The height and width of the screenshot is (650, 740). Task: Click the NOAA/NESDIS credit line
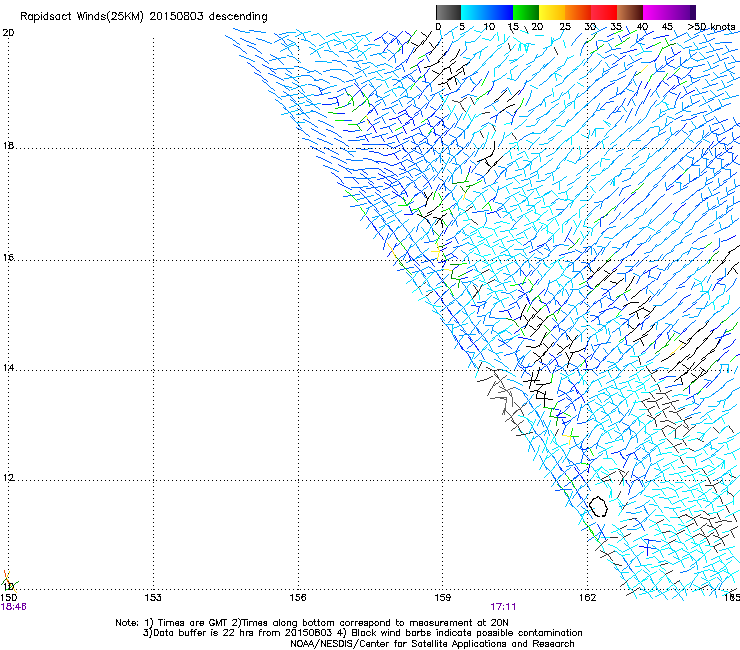[x=432, y=643]
